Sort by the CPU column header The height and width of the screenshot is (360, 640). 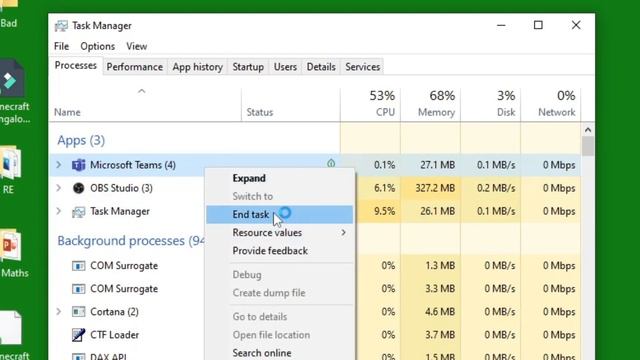point(370,104)
